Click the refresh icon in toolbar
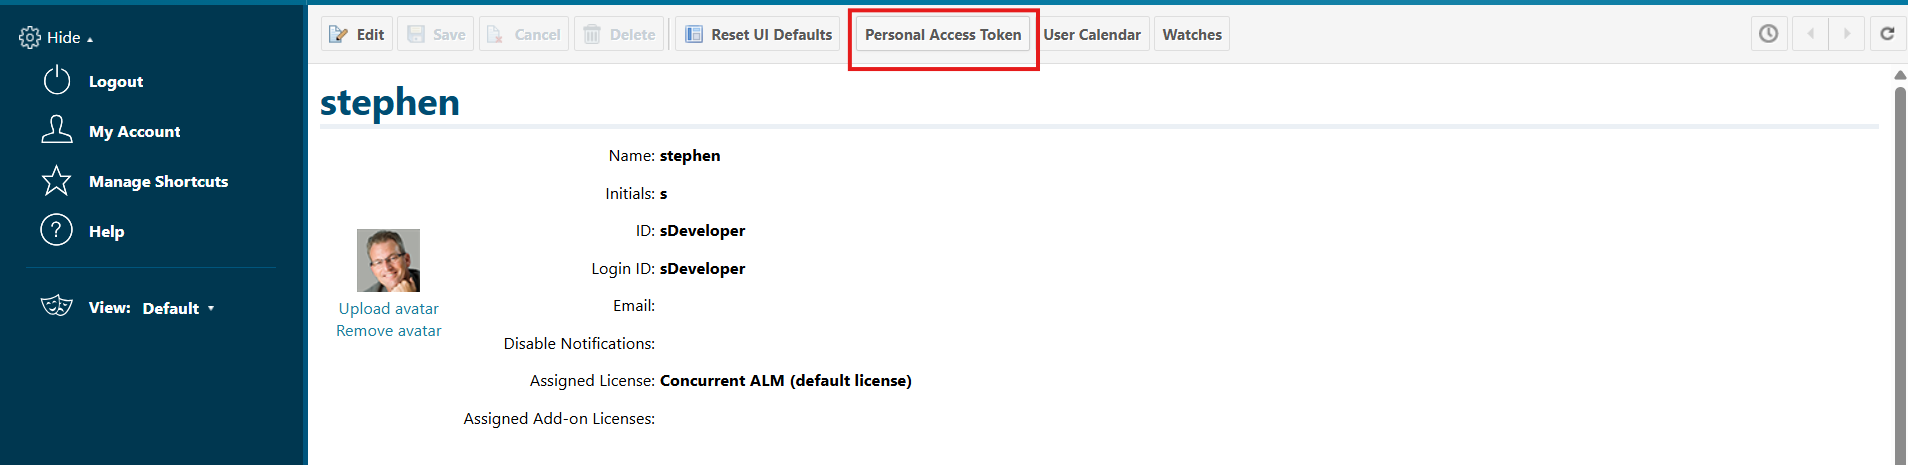The height and width of the screenshot is (465, 1908). pos(1887,34)
